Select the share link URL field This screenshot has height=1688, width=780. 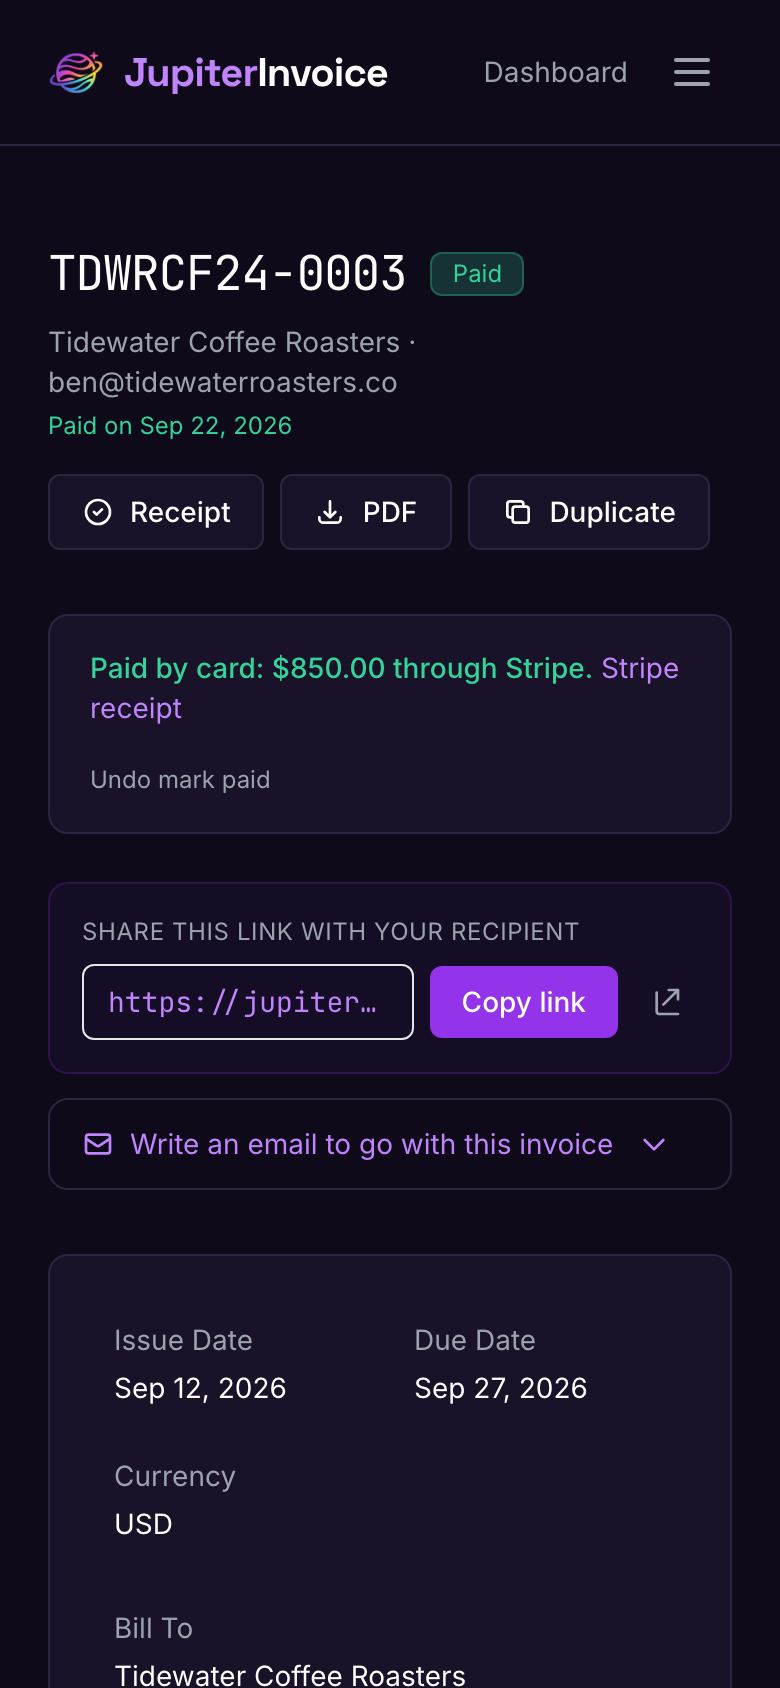pyautogui.click(x=248, y=1002)
